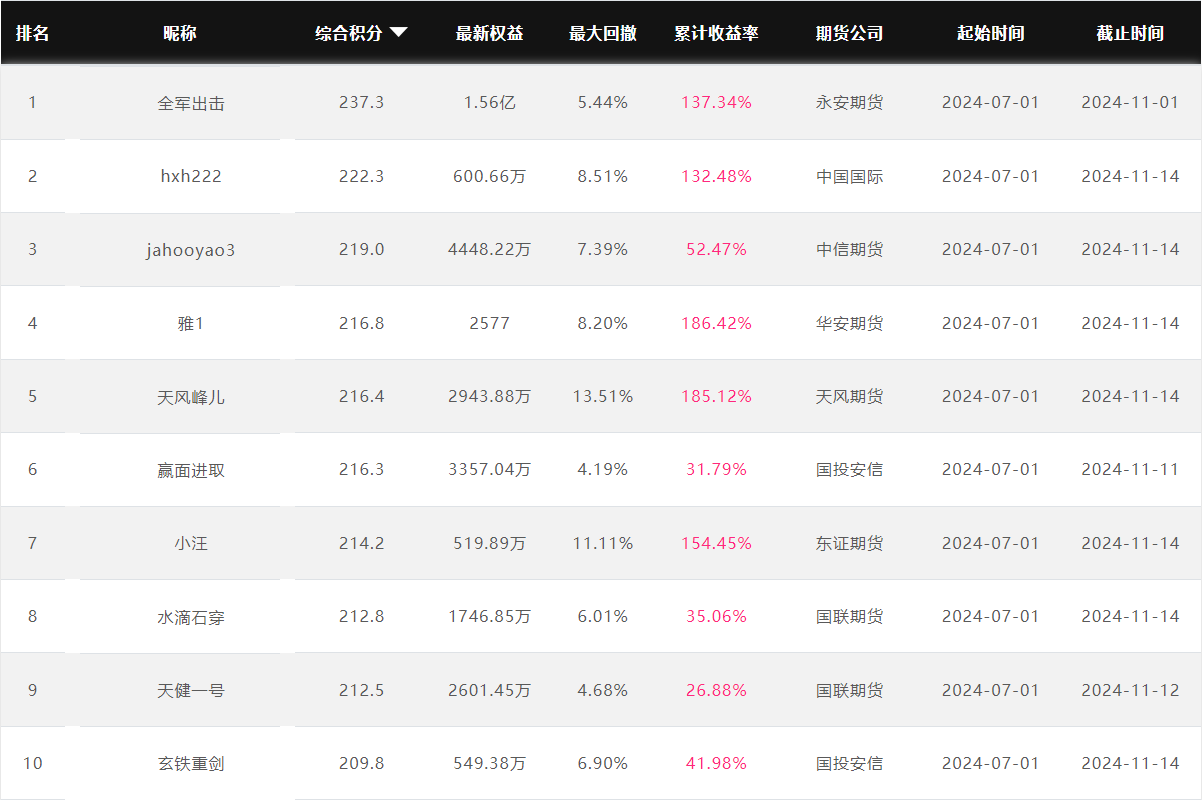Select futures company 永安期货

click(850, 103)
